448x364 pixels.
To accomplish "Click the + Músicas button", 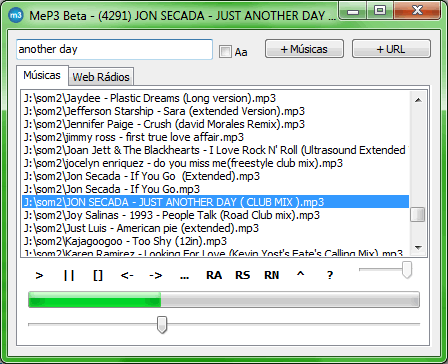I will click(304, 49).
